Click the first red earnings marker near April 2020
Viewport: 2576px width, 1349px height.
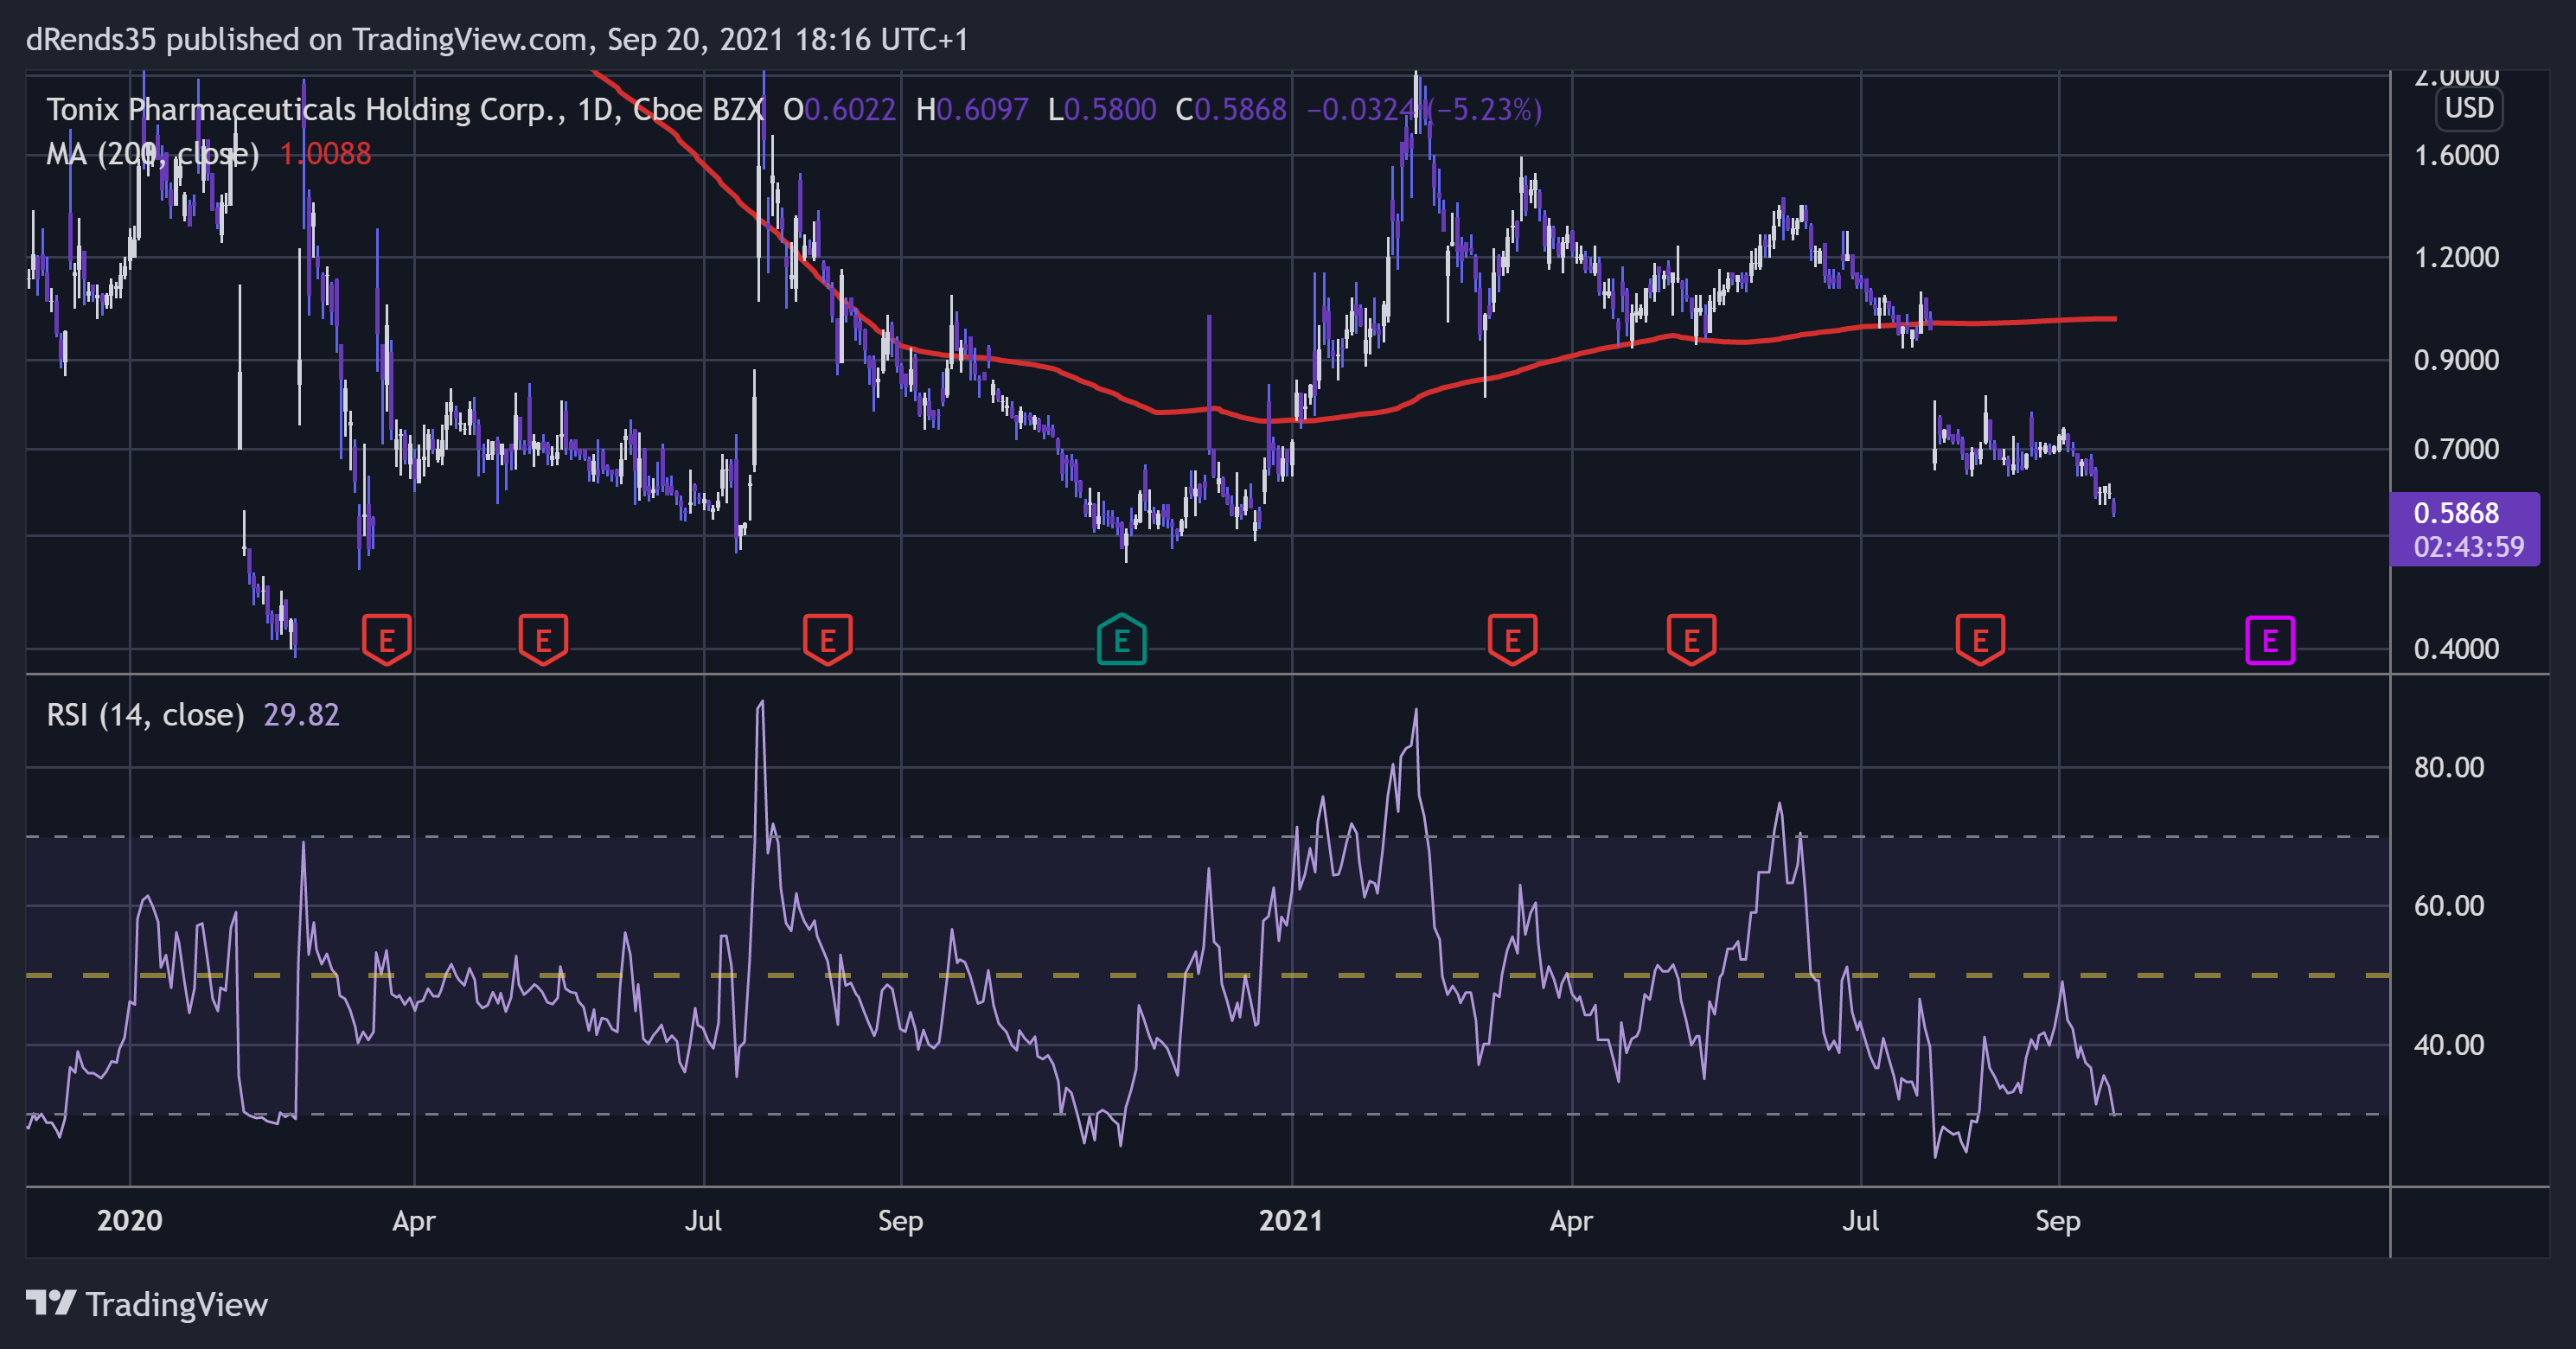[387, 640]
